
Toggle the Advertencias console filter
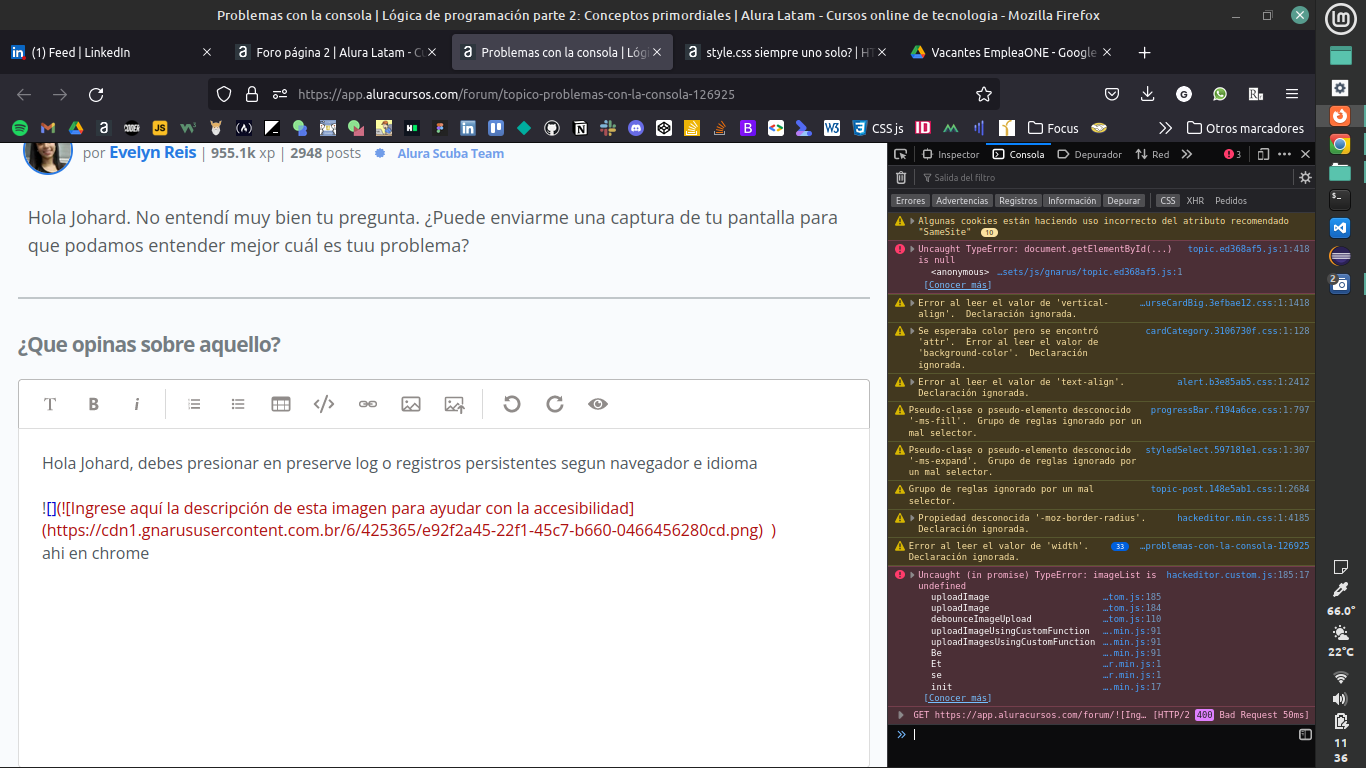click(x=962, y=201)
